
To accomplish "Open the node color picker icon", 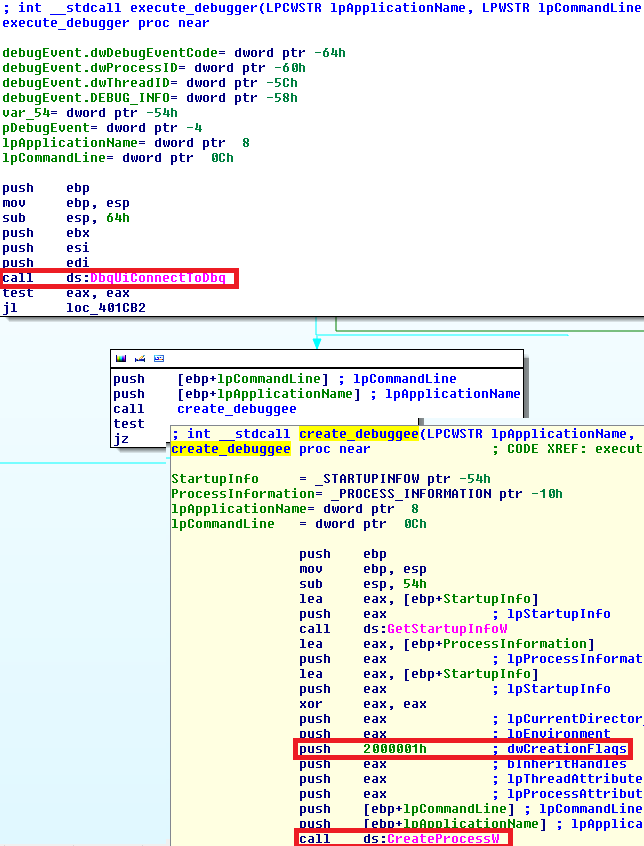I will (121, 358).
